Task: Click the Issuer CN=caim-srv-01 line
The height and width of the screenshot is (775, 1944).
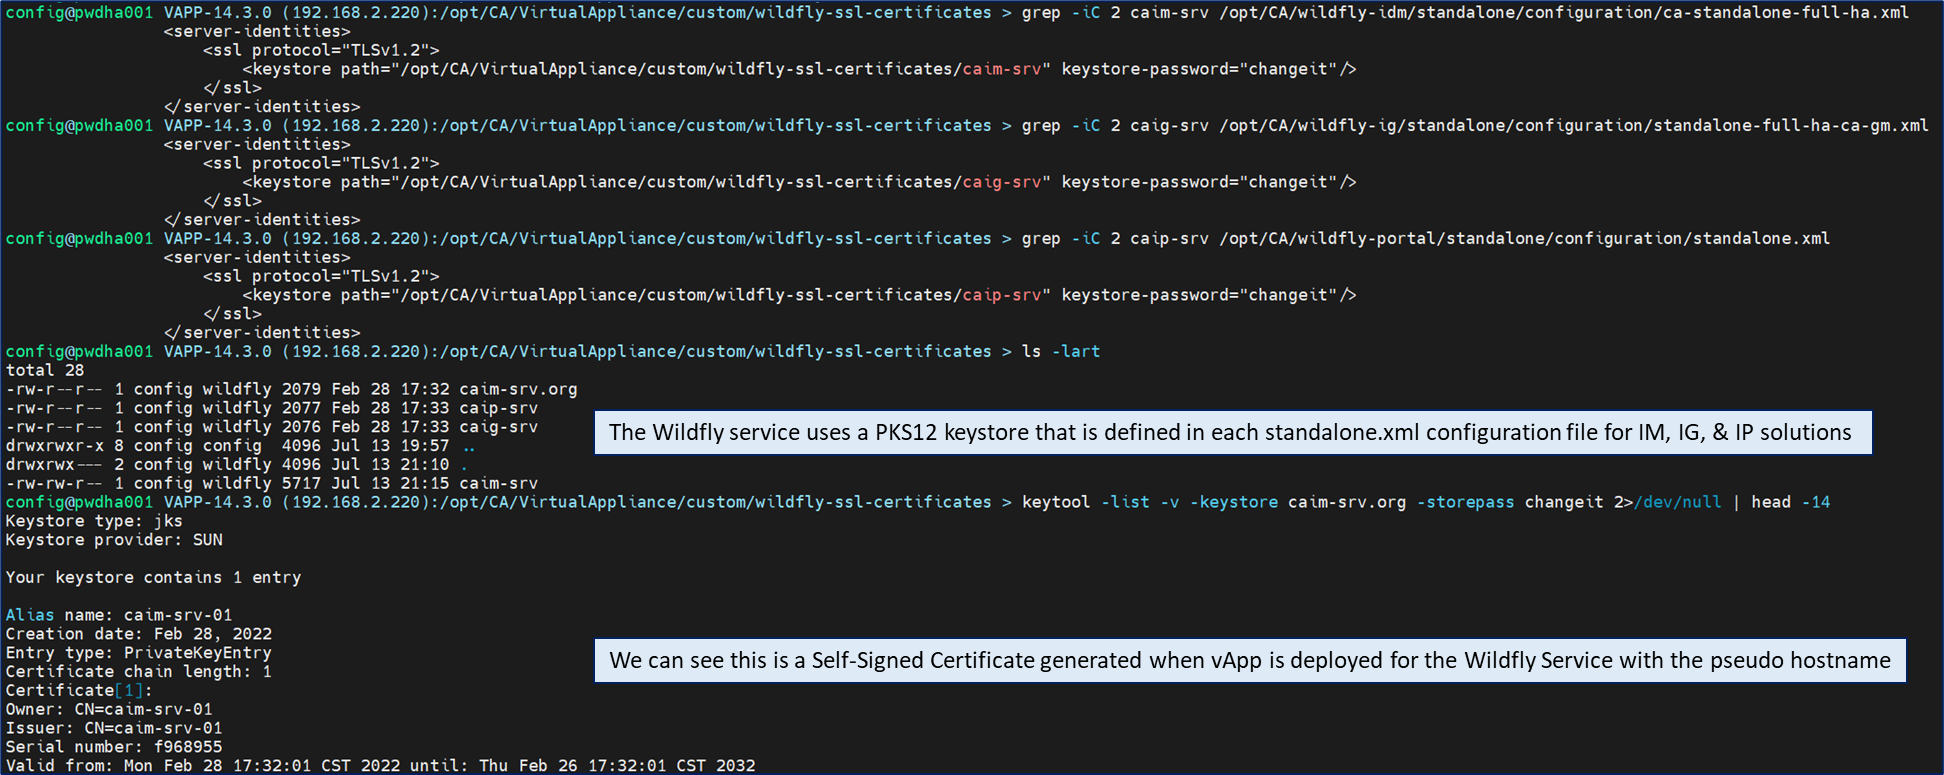Action: pyautogui.click(x=114, y=728)
